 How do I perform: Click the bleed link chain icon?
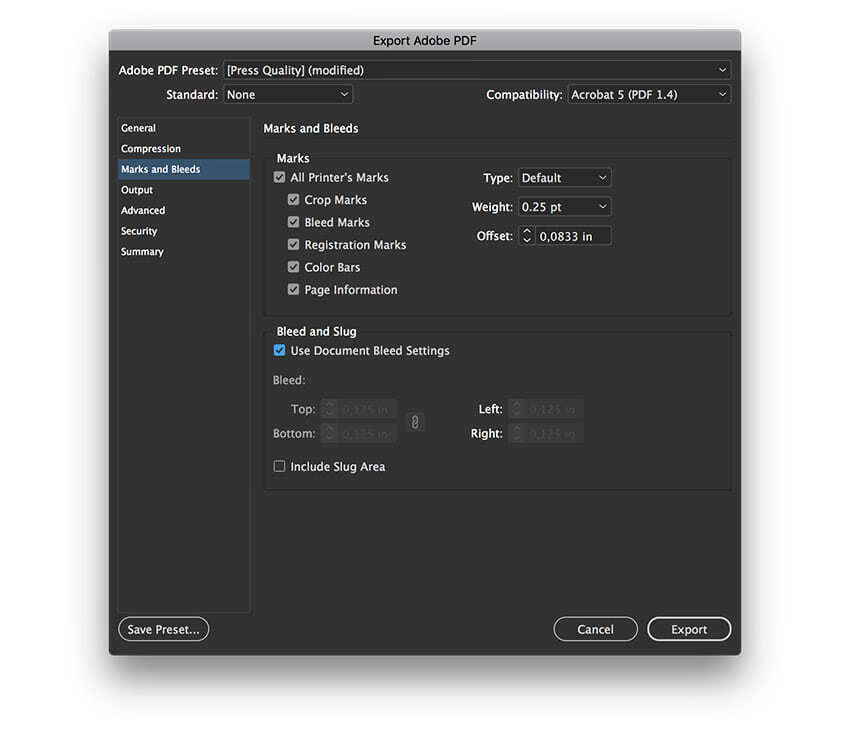click(415, 422)
